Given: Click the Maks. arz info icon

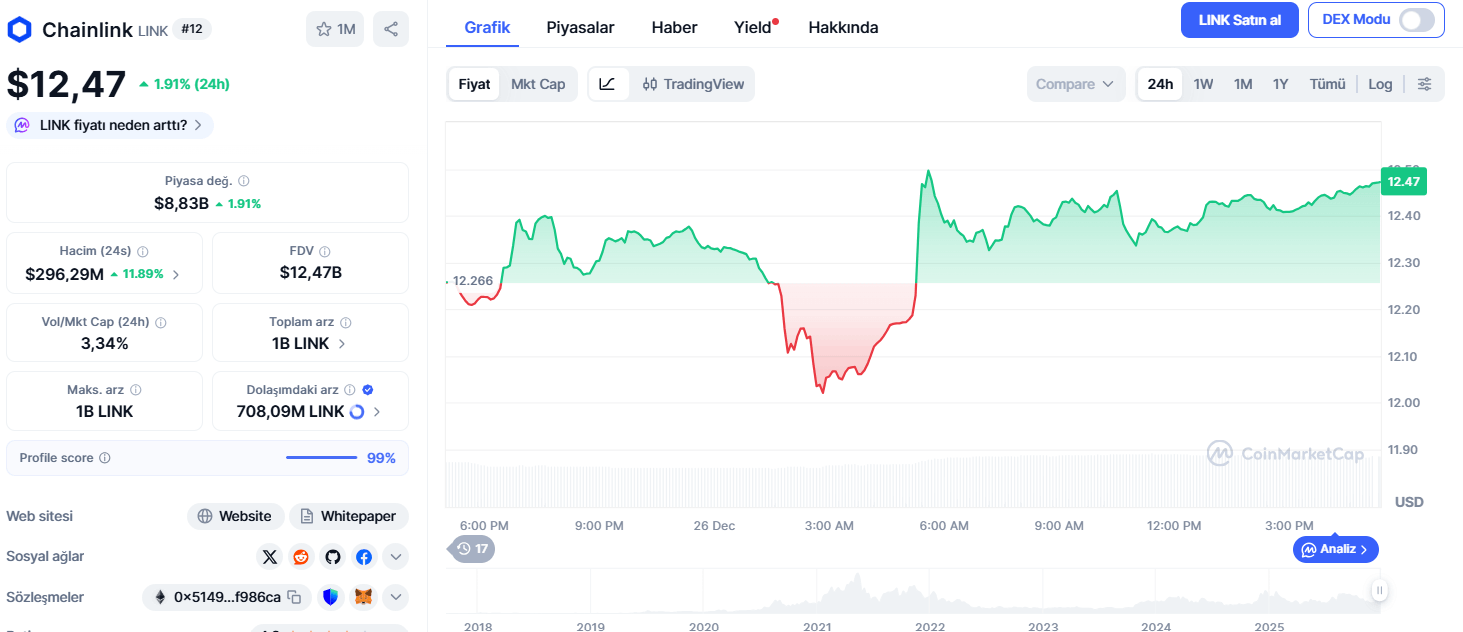Looking at the screenshot, I should (x=136, y=390).
